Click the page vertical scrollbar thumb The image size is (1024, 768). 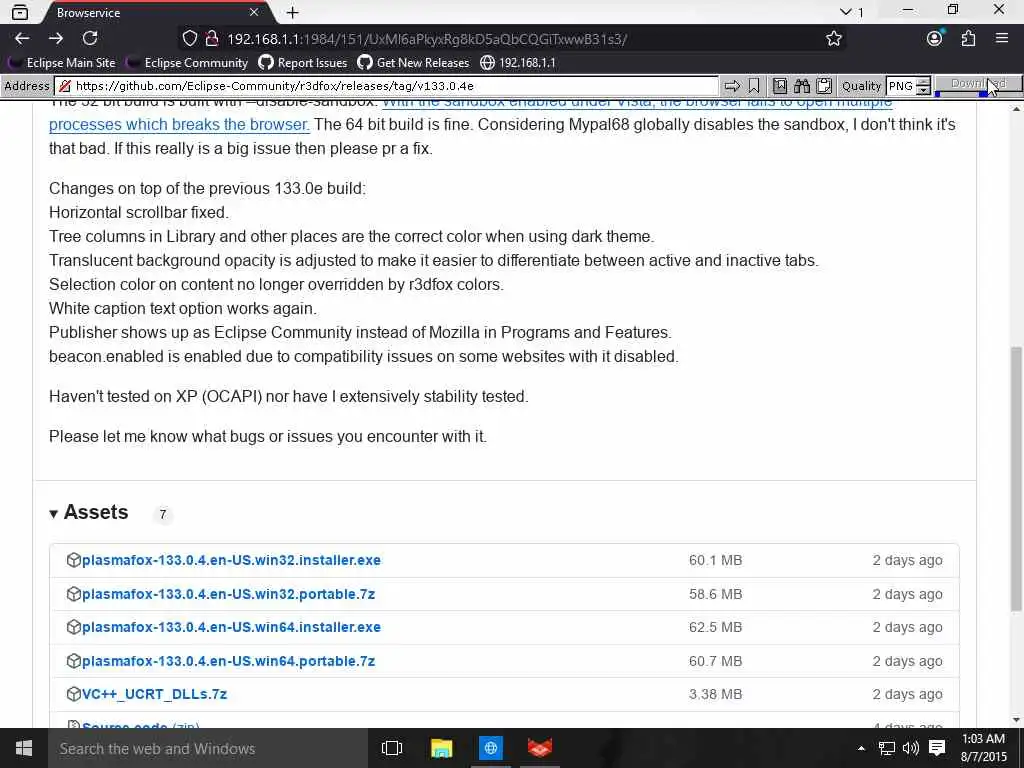tap(1016, 479)
